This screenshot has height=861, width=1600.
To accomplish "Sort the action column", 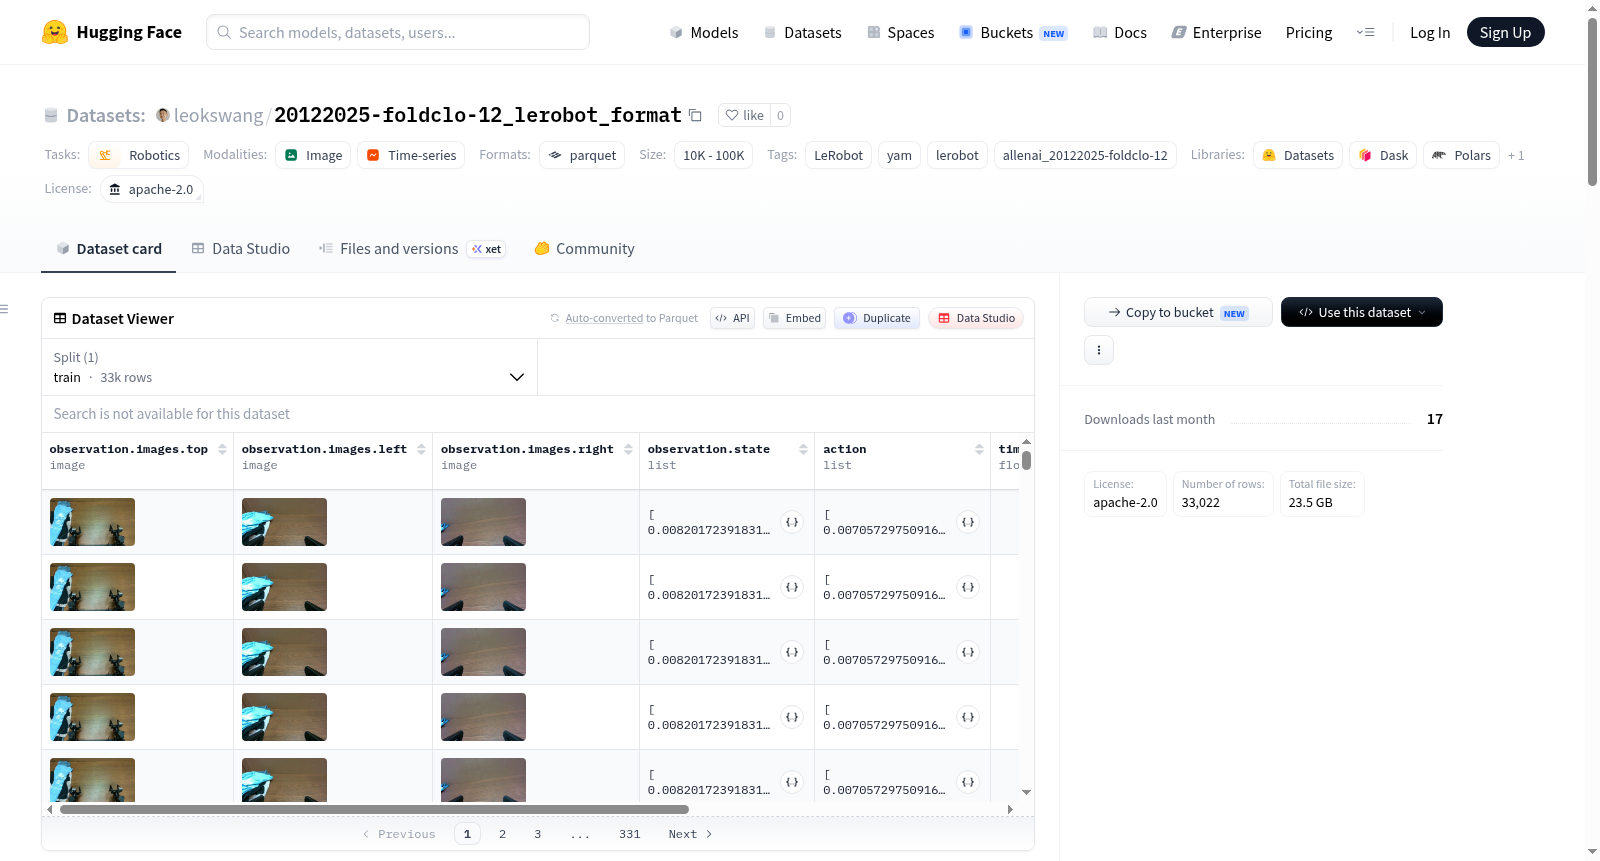I will [979, 449].
